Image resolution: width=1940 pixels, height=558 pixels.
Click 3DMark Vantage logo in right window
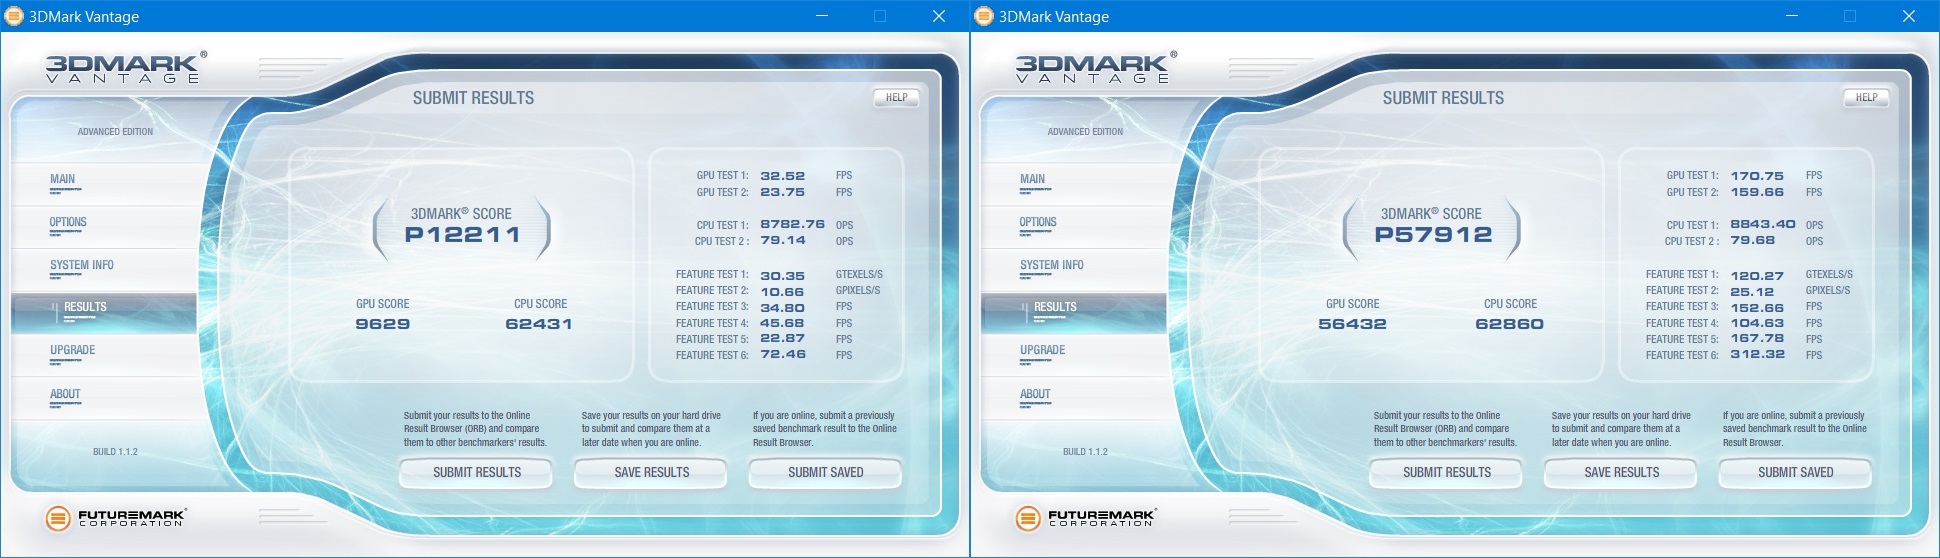(1096, 67)
